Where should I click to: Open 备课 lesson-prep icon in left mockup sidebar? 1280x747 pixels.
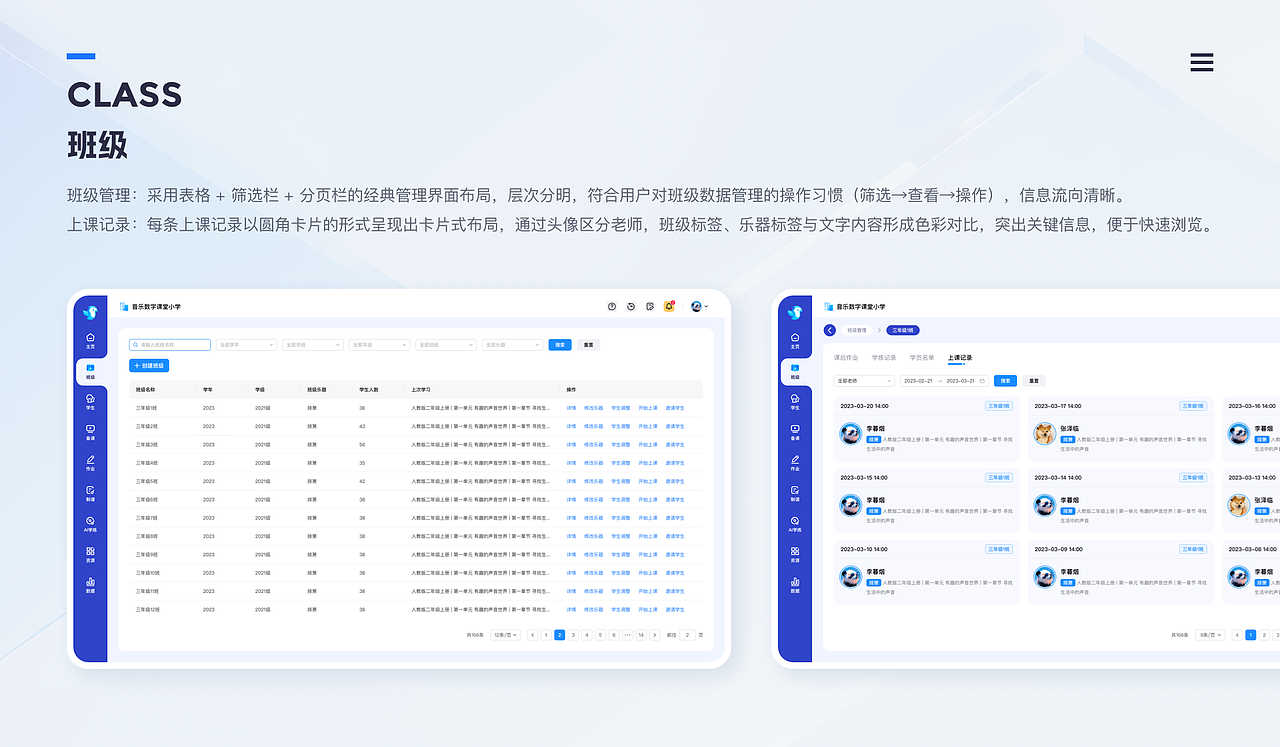click(91, 432)
